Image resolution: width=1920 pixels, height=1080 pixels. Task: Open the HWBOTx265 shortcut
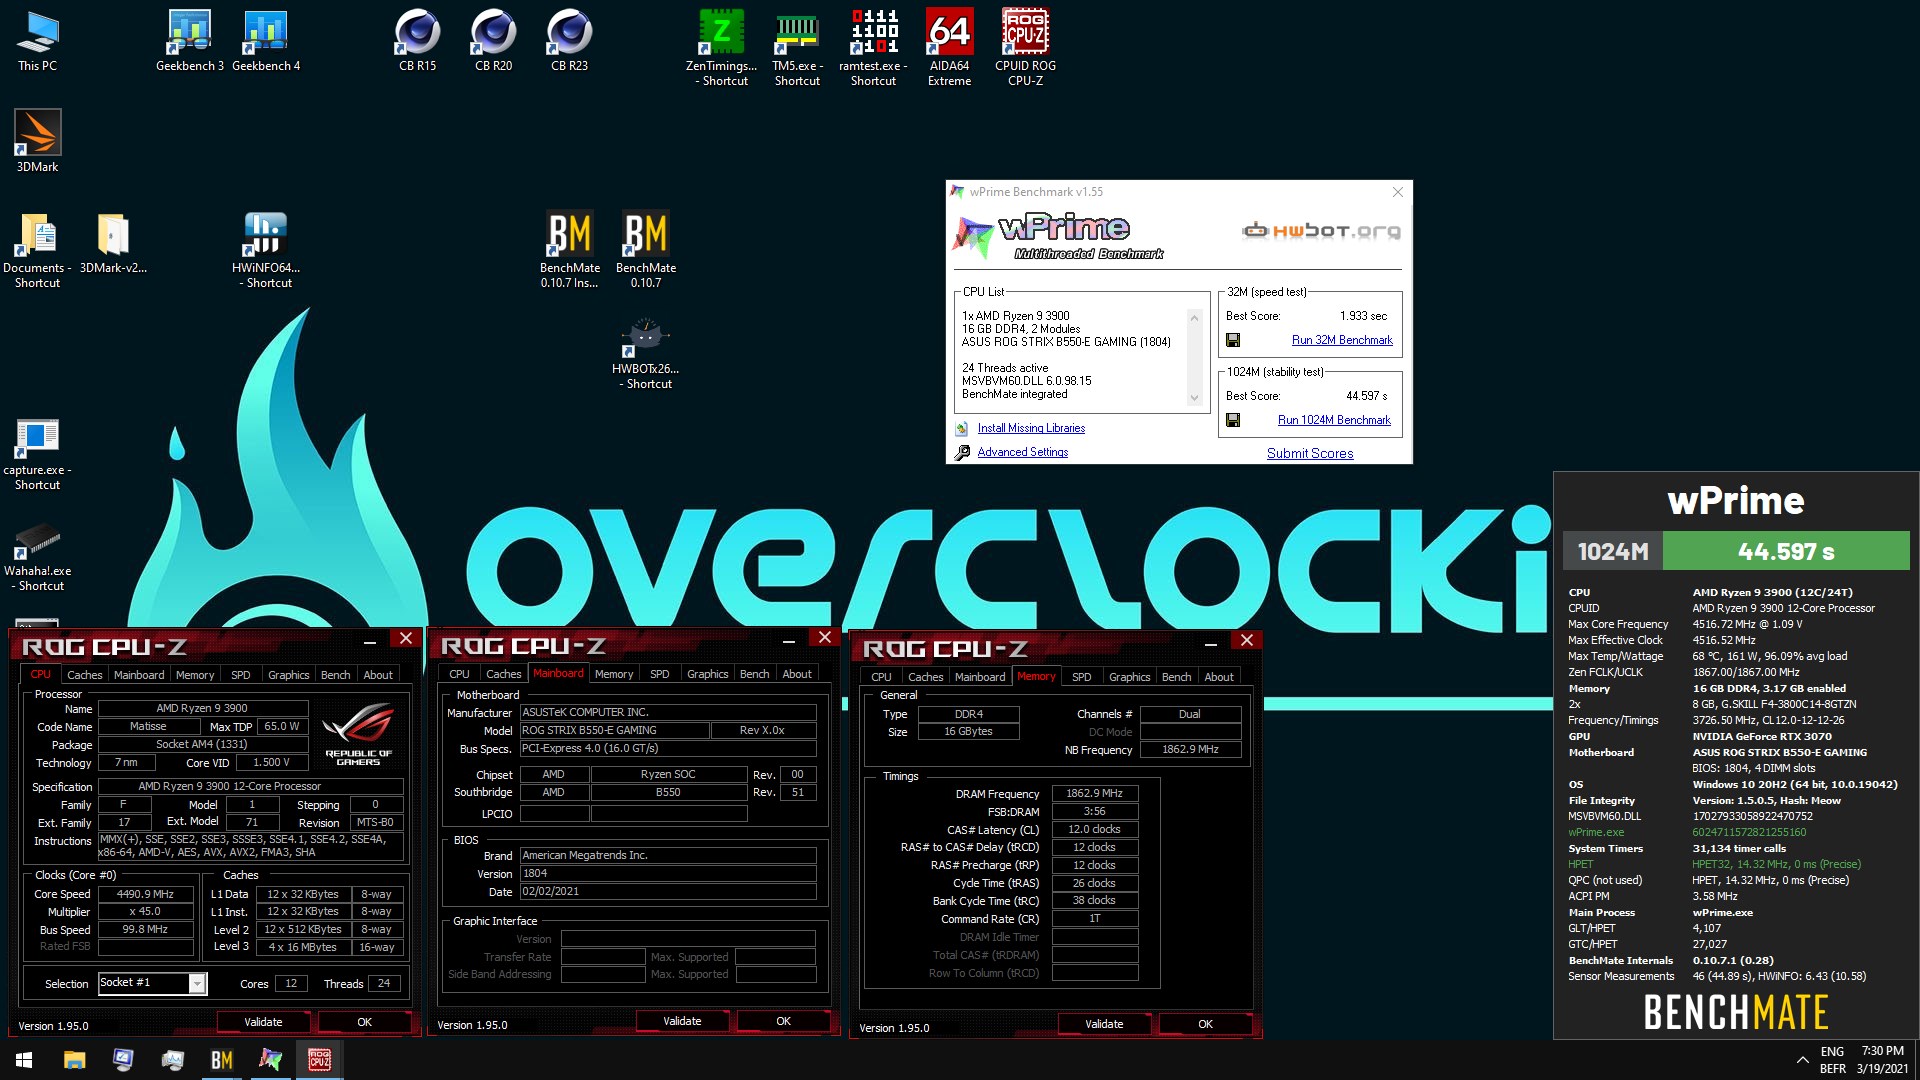pos(646,352)
